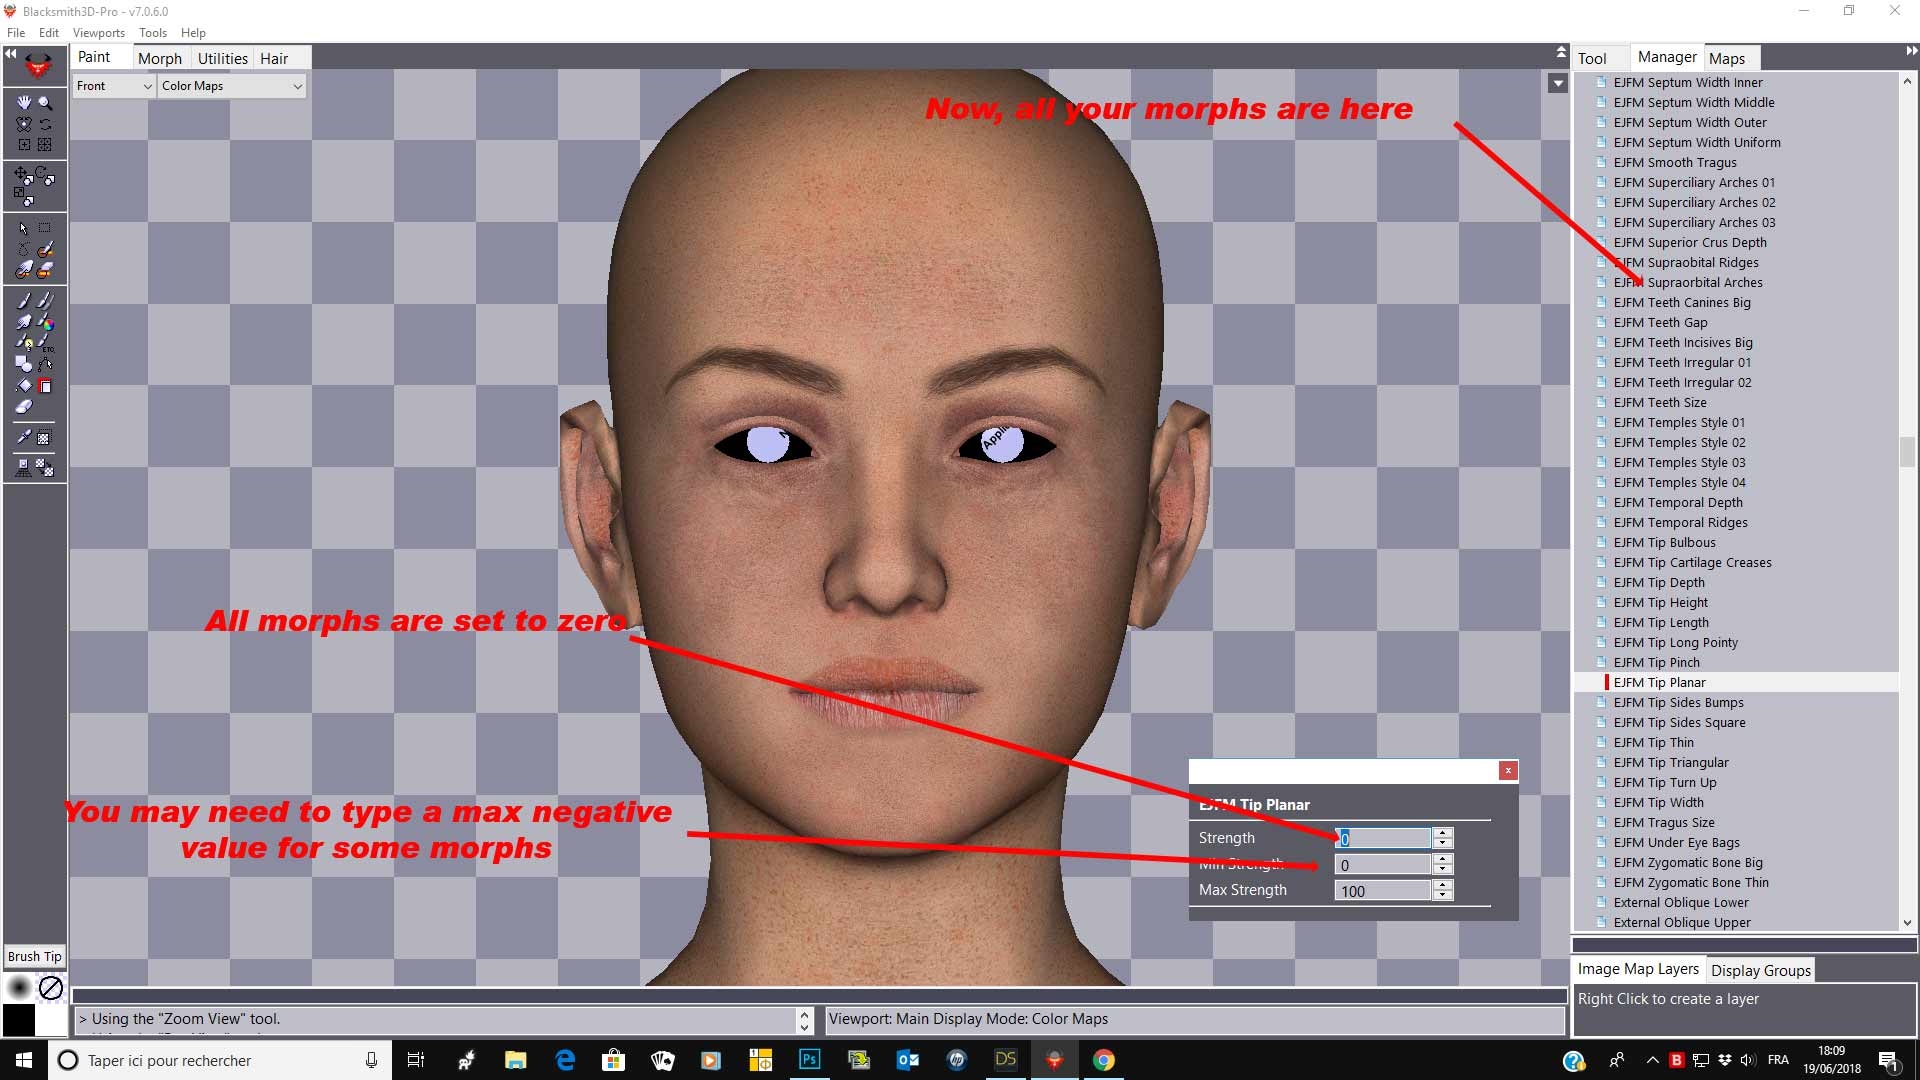The width and height of the screenshot is (1920, 1080).
Task: Select the EJFM Tip Planar morph entry
Action: 1660,682
